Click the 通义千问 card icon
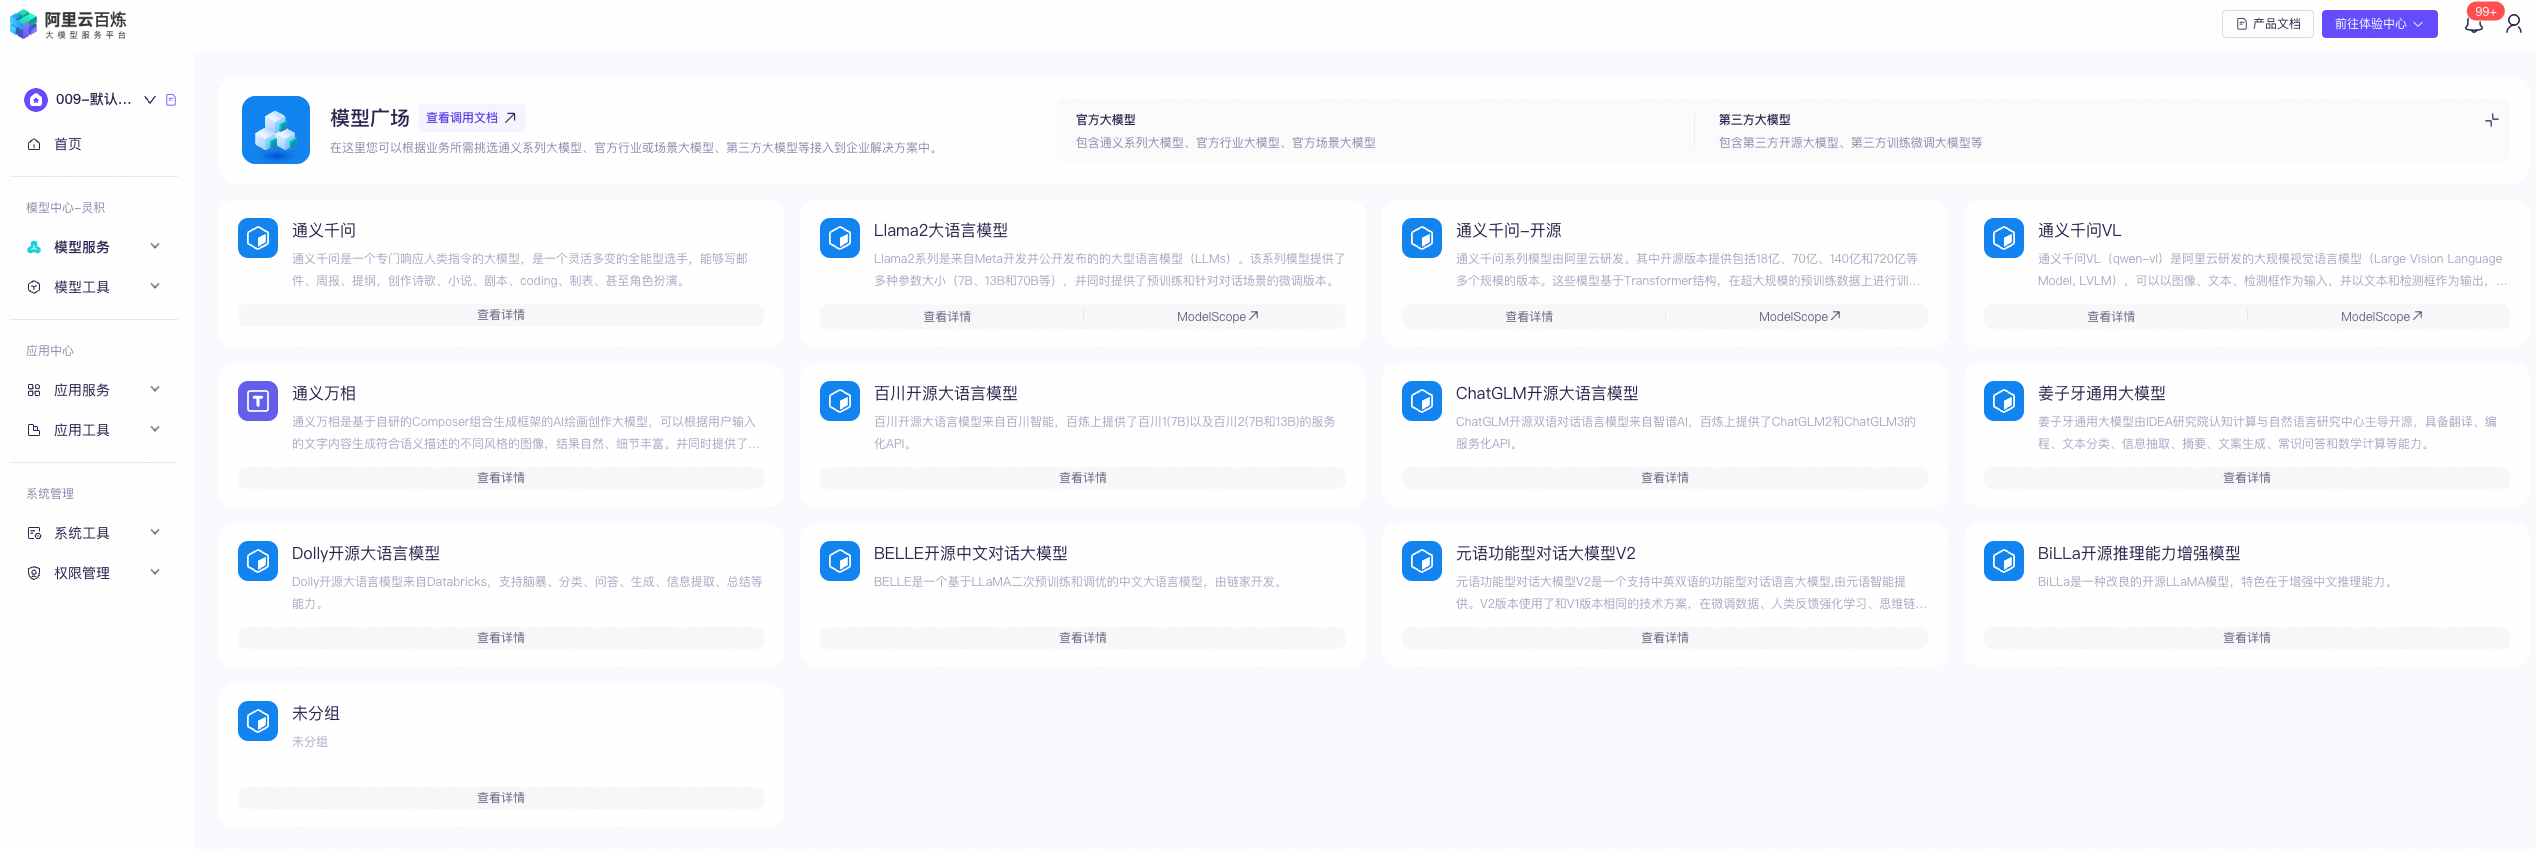Image resolution: width=2536 pixels, height=849 pixels. pos(258,238)
